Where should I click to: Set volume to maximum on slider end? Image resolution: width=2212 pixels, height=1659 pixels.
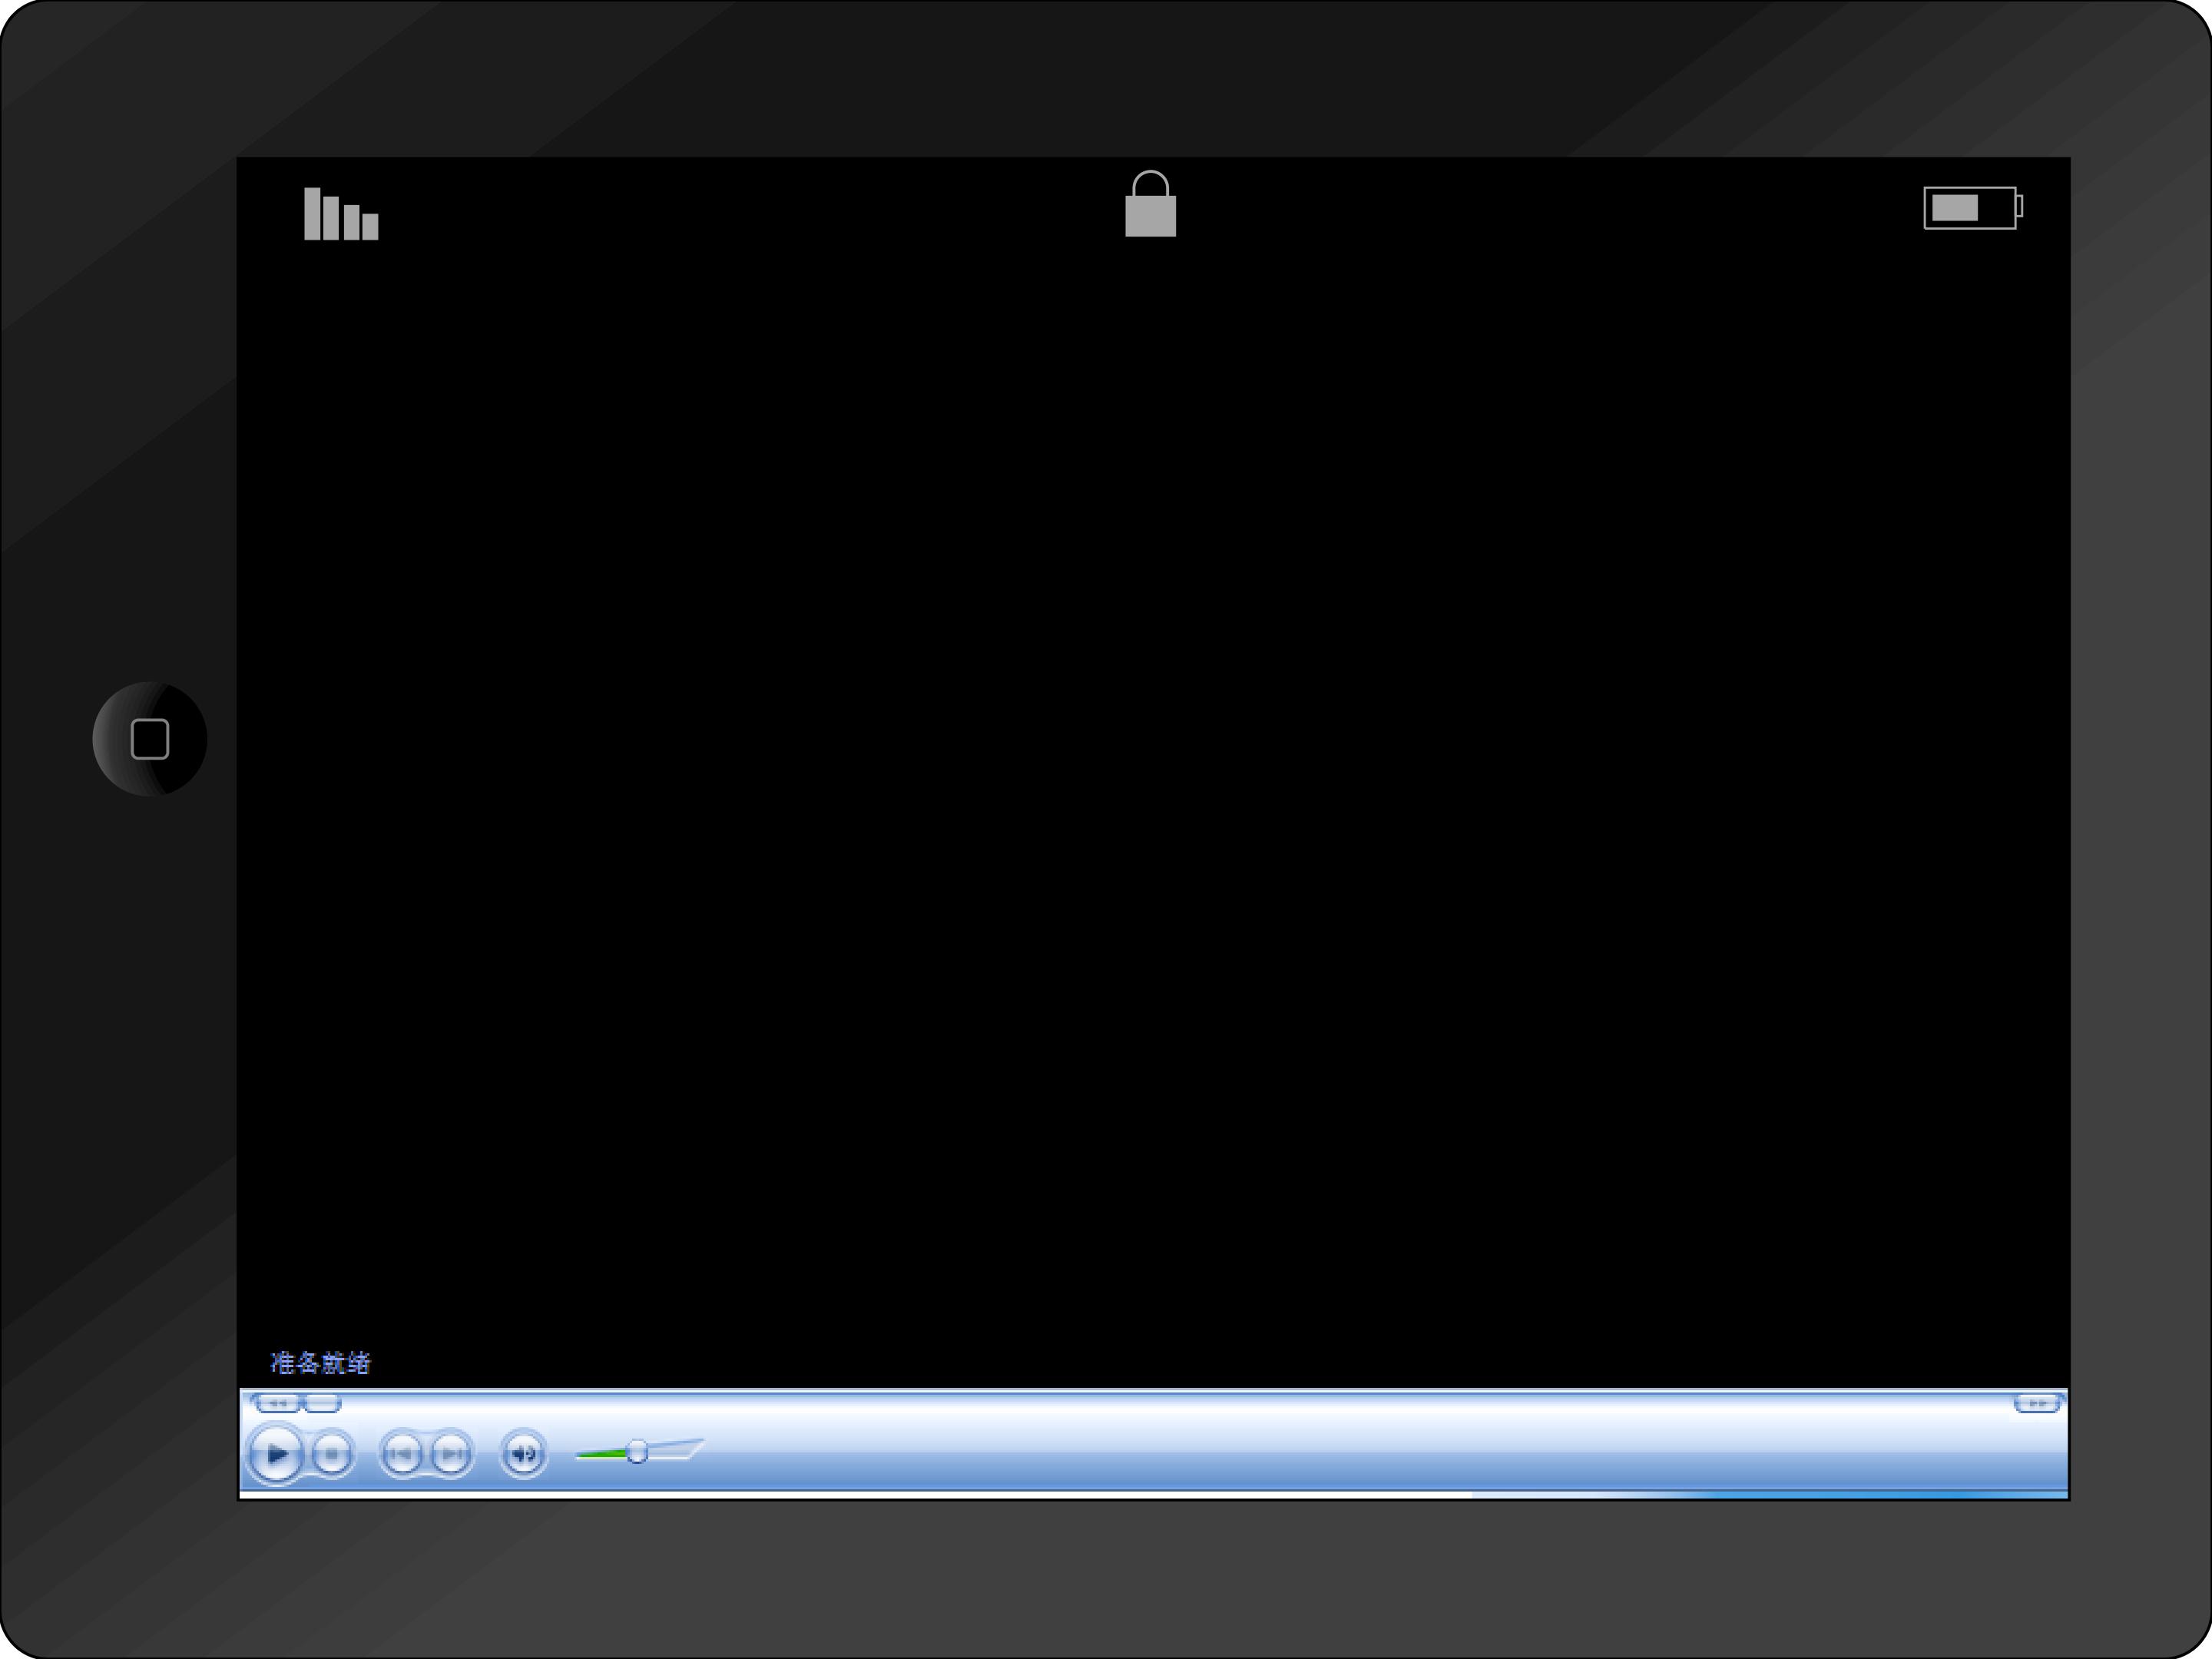coord(696,1446)
